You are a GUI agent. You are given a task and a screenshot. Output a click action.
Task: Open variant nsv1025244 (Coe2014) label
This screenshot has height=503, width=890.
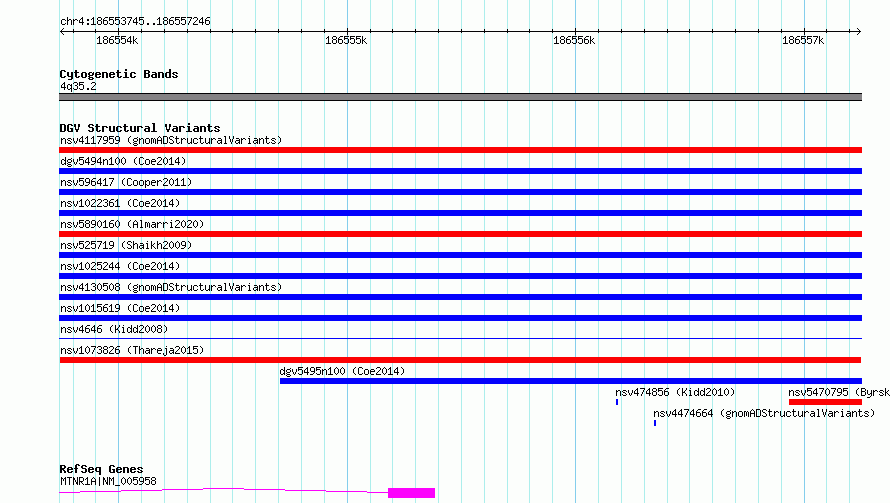[120, 266]
